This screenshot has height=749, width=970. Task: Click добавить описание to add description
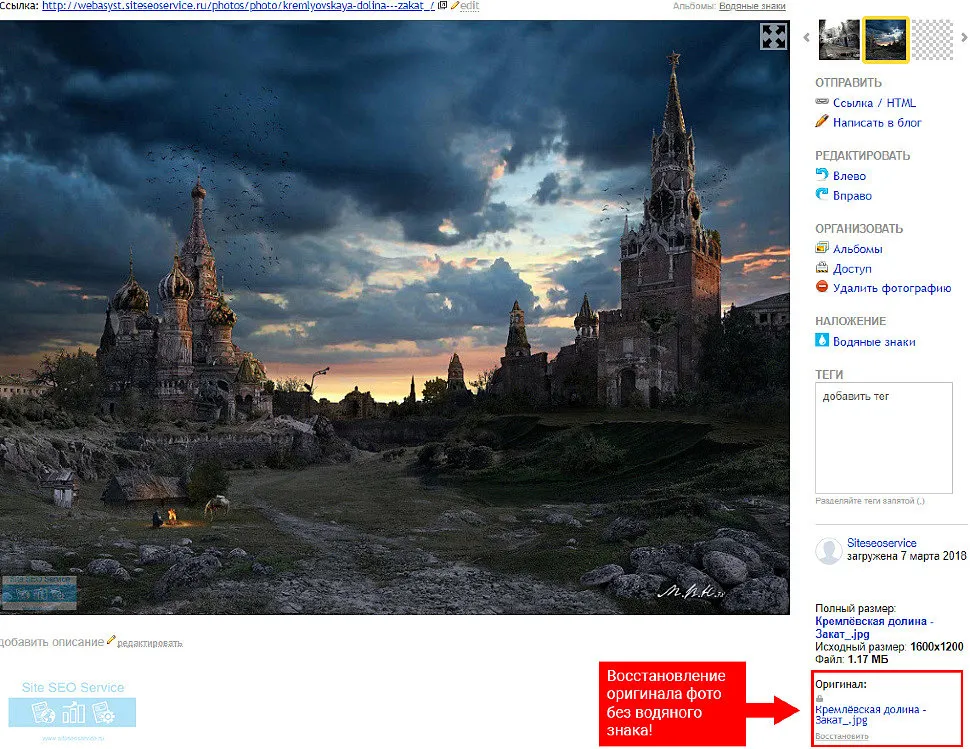52,642
